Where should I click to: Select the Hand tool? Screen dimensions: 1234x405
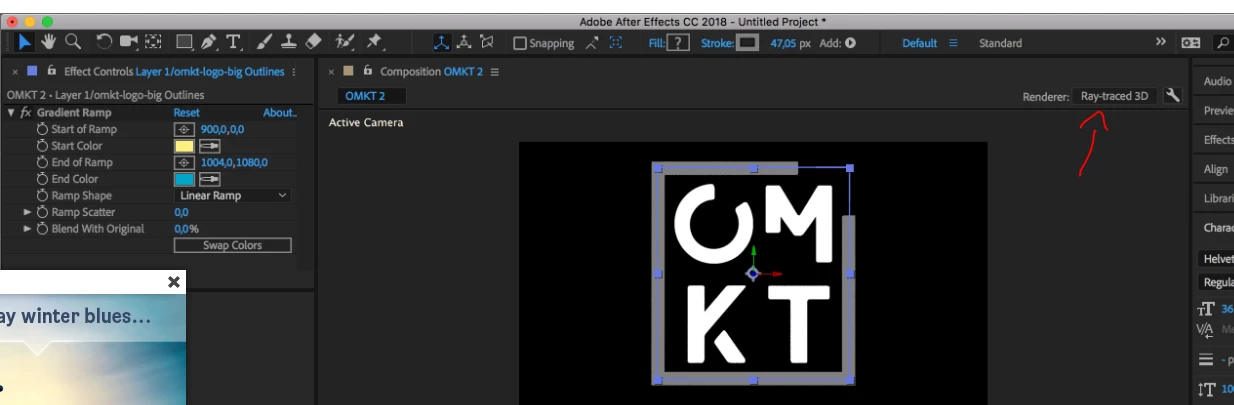coord(49,42)
